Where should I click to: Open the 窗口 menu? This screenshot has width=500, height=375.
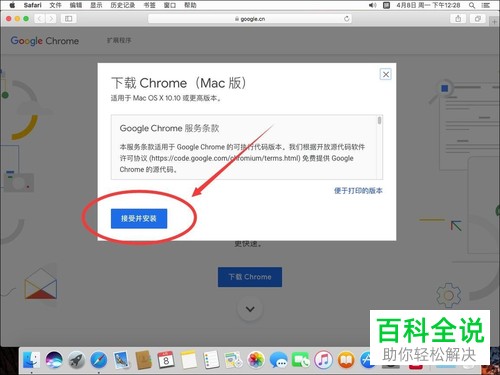[170, 5]
